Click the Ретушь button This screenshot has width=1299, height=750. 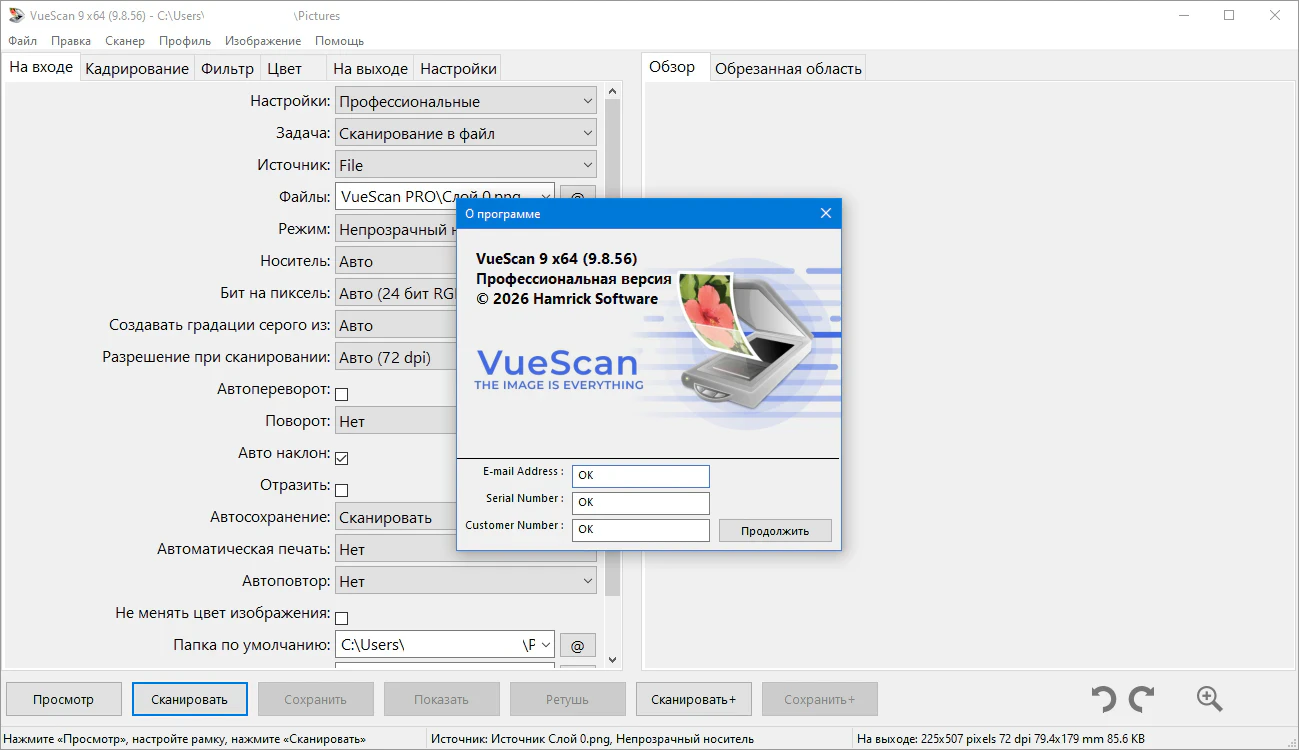pos(567,699)
